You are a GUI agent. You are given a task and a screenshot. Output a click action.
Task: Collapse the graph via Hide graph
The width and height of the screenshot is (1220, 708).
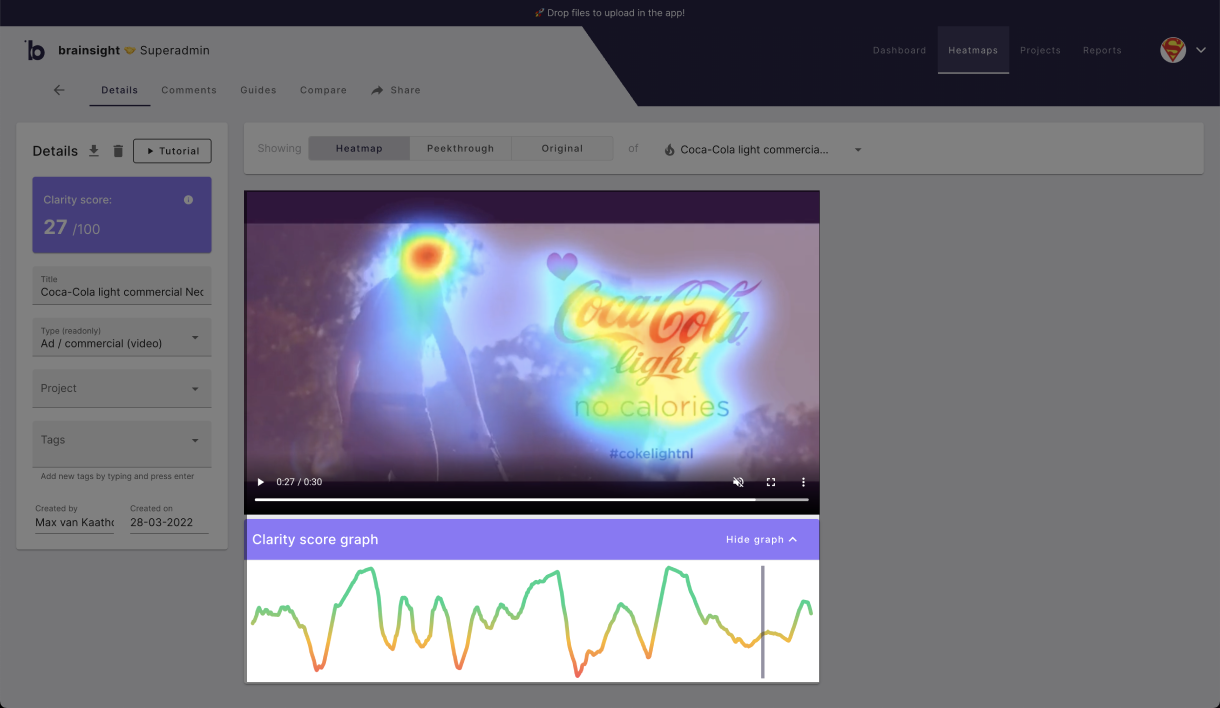(761, 540)
